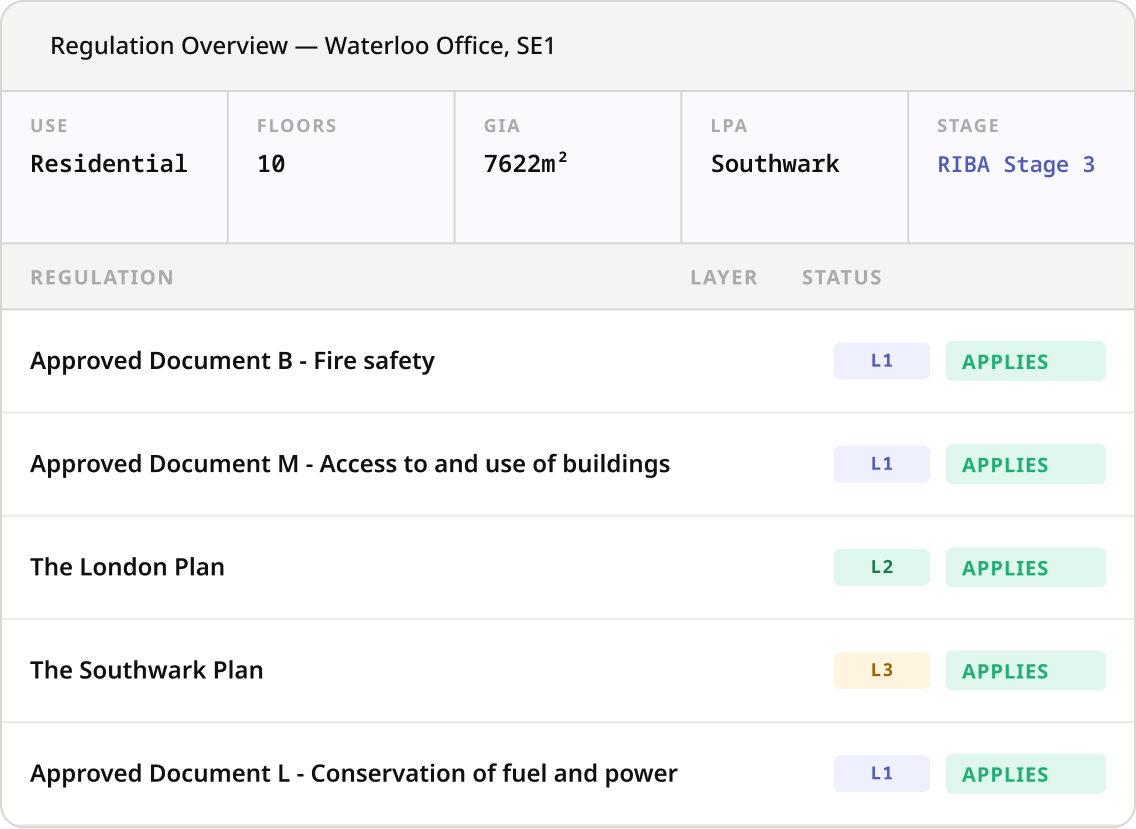Click the GIA value '7622m²'
The image size is (1136, 829).
click(525, 164)
